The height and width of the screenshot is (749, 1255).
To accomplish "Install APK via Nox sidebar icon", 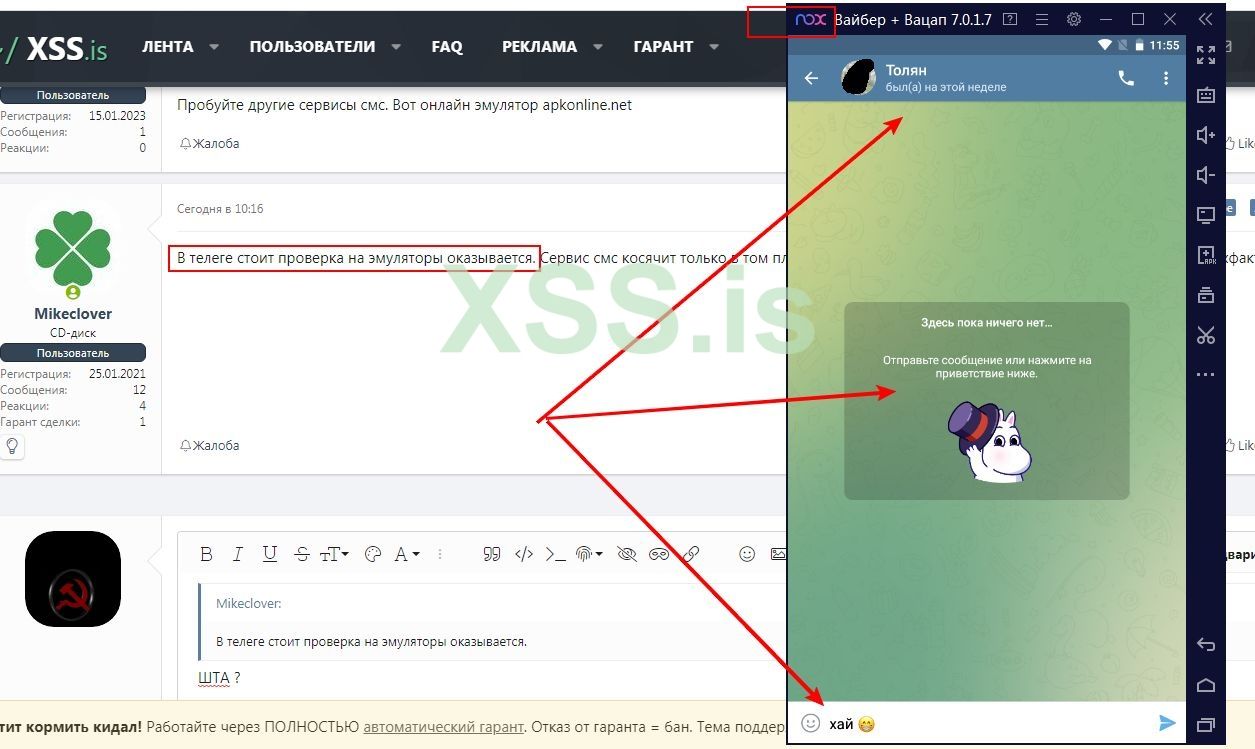I will 1206,255.
